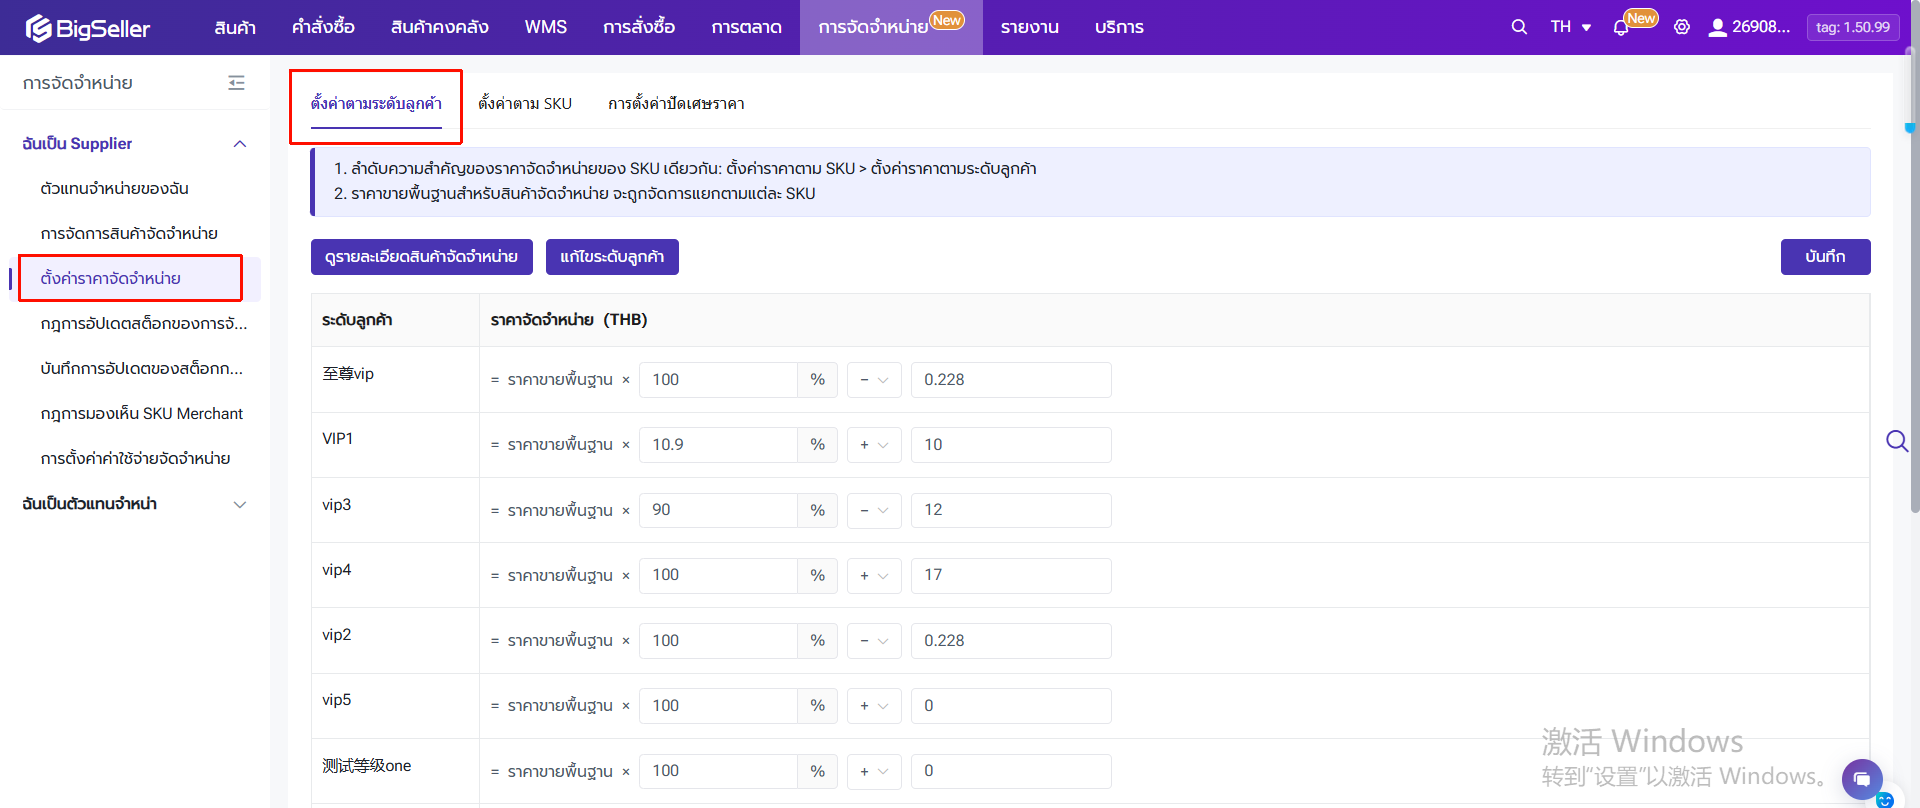This screenshot has width=1920, height=808.
Task: Collapse the sidebar menu icon
Action: pos(236,83)
